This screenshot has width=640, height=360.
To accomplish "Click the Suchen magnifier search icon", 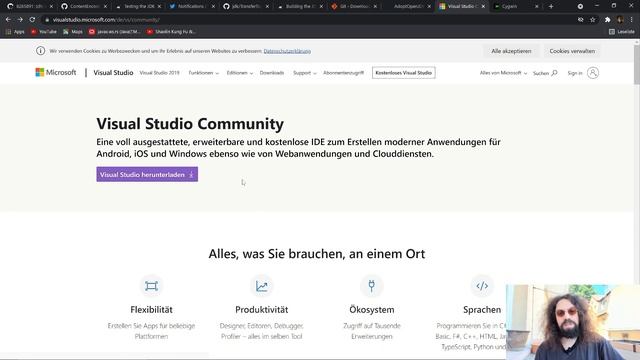I will [554, 73].
